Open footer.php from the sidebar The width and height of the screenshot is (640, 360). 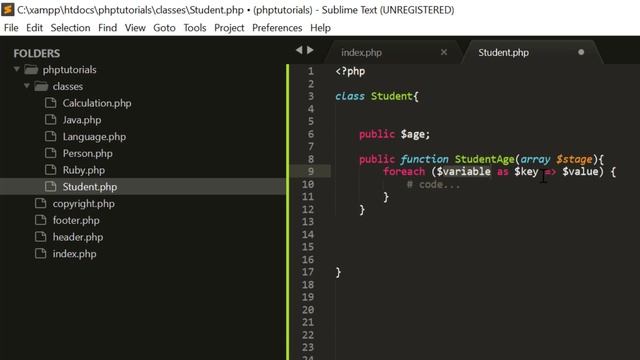pyautogui.click(x=76, y=220)
